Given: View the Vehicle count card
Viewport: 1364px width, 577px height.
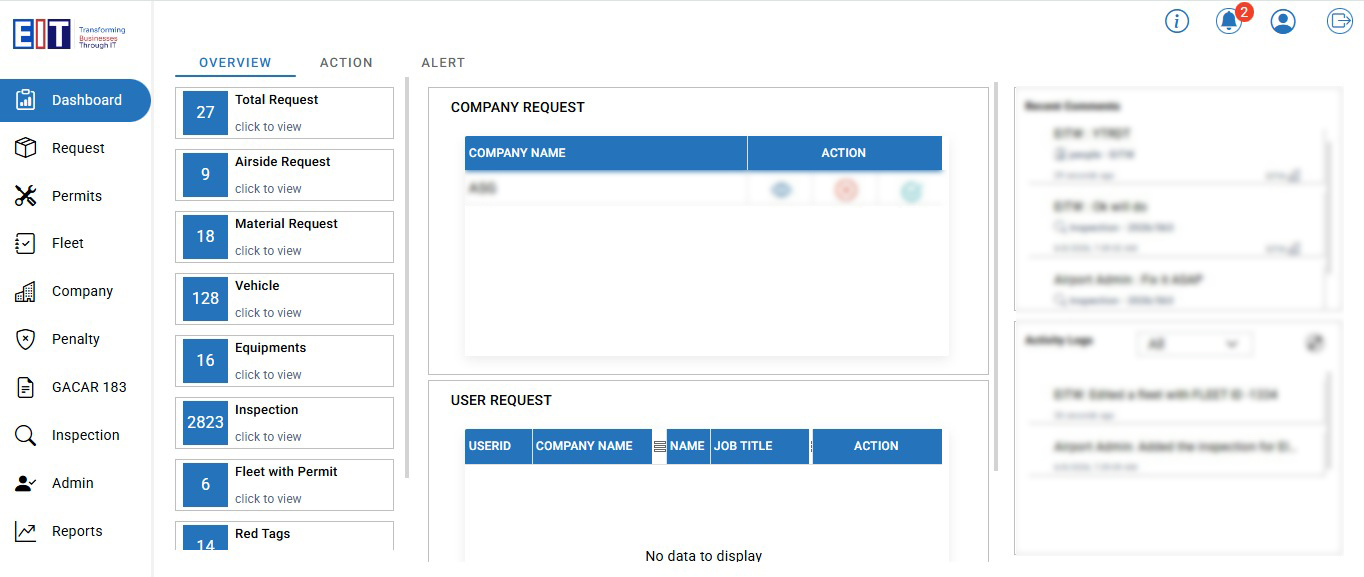Looking at the screenshot, I should click(x=284, y=299).
